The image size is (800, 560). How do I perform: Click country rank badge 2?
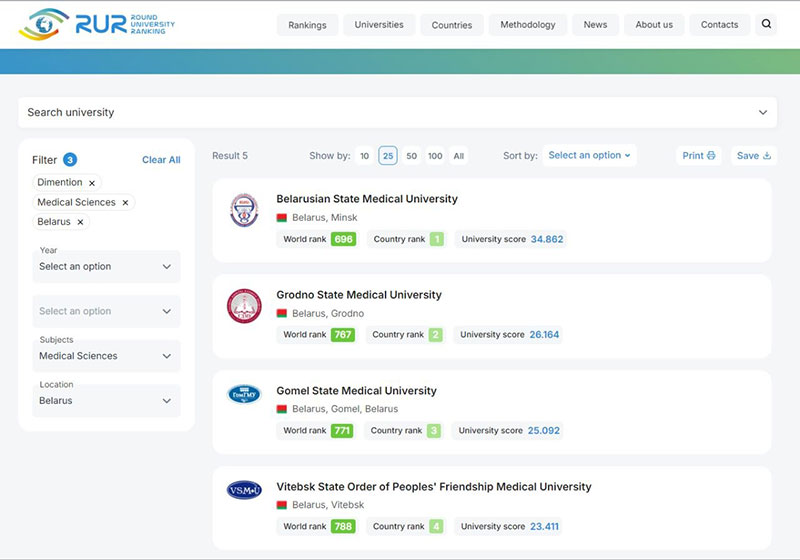[x=435, y=335]
